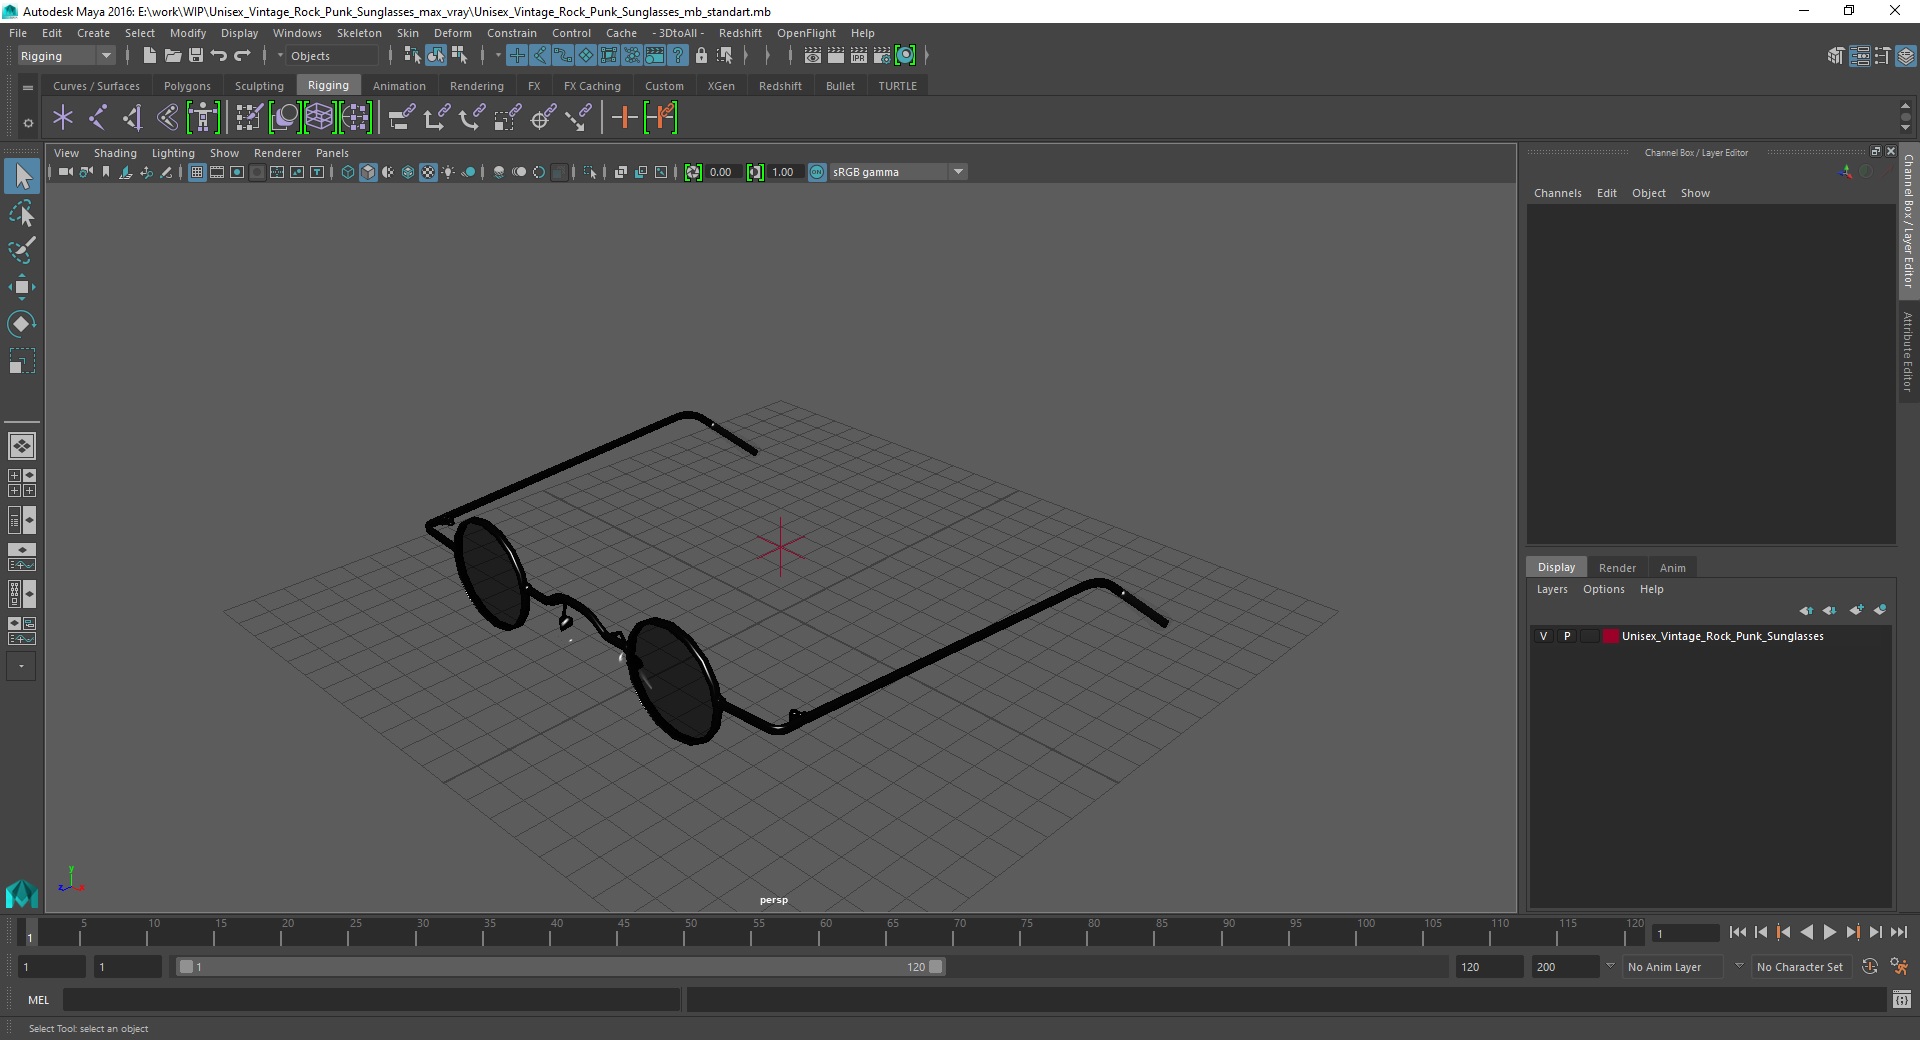Click the Redo arrow icon
Screen dimensions: 1920x1040
[x=242, y=56]
